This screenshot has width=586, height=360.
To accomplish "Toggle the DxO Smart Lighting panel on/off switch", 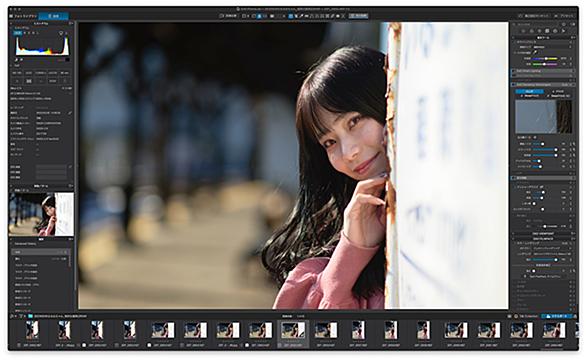I will [x=513, y=71].
